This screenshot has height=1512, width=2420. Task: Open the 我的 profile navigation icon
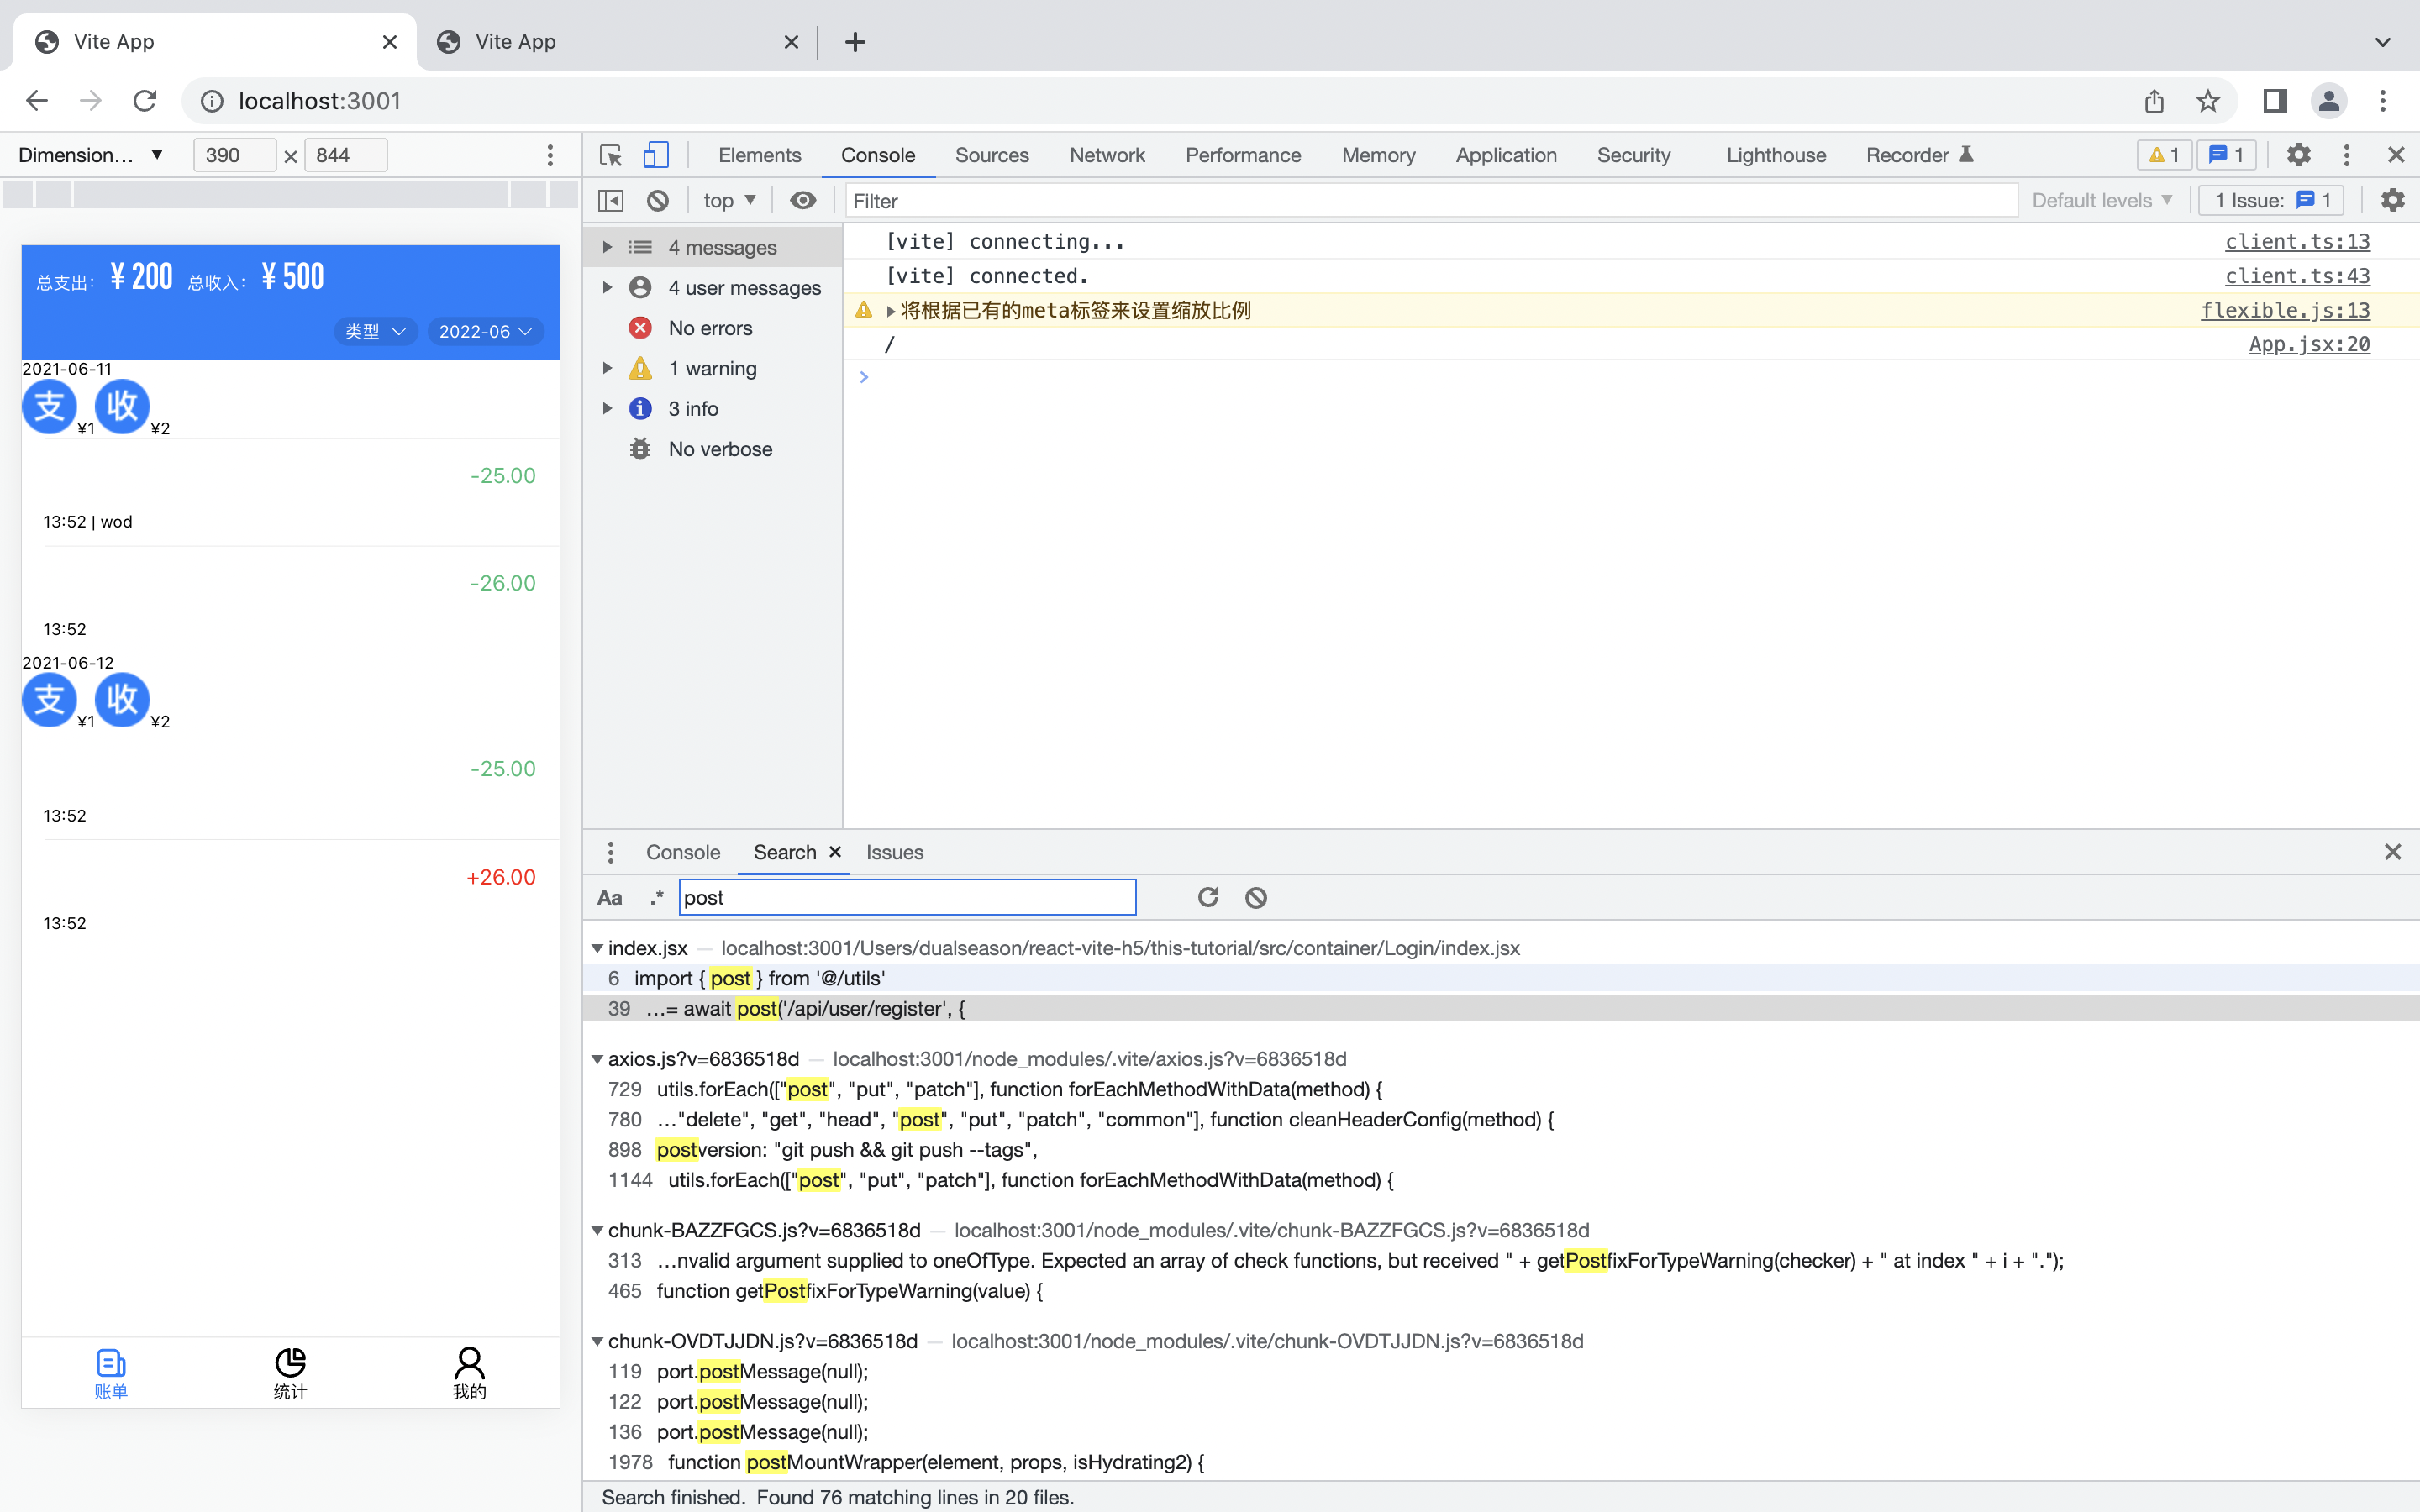(469, 1374)
